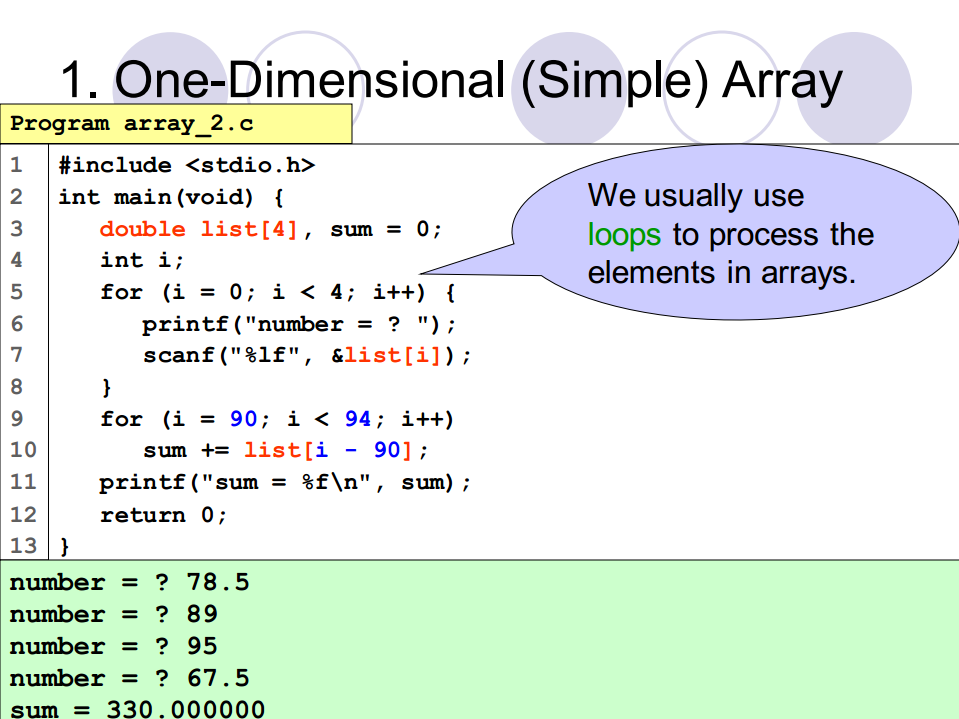This screenshot has height=719, width=959.
Task: Click output line 'number = ? 78.5'
Action: pos(130,582)
